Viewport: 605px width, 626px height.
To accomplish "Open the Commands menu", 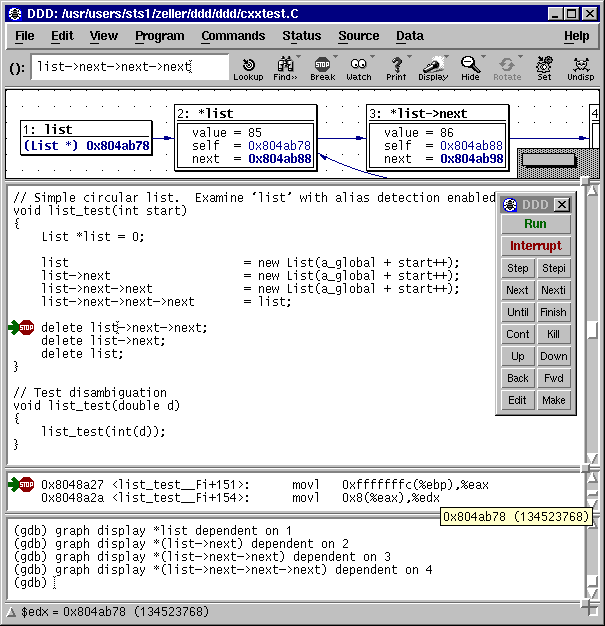I will 233,36.
